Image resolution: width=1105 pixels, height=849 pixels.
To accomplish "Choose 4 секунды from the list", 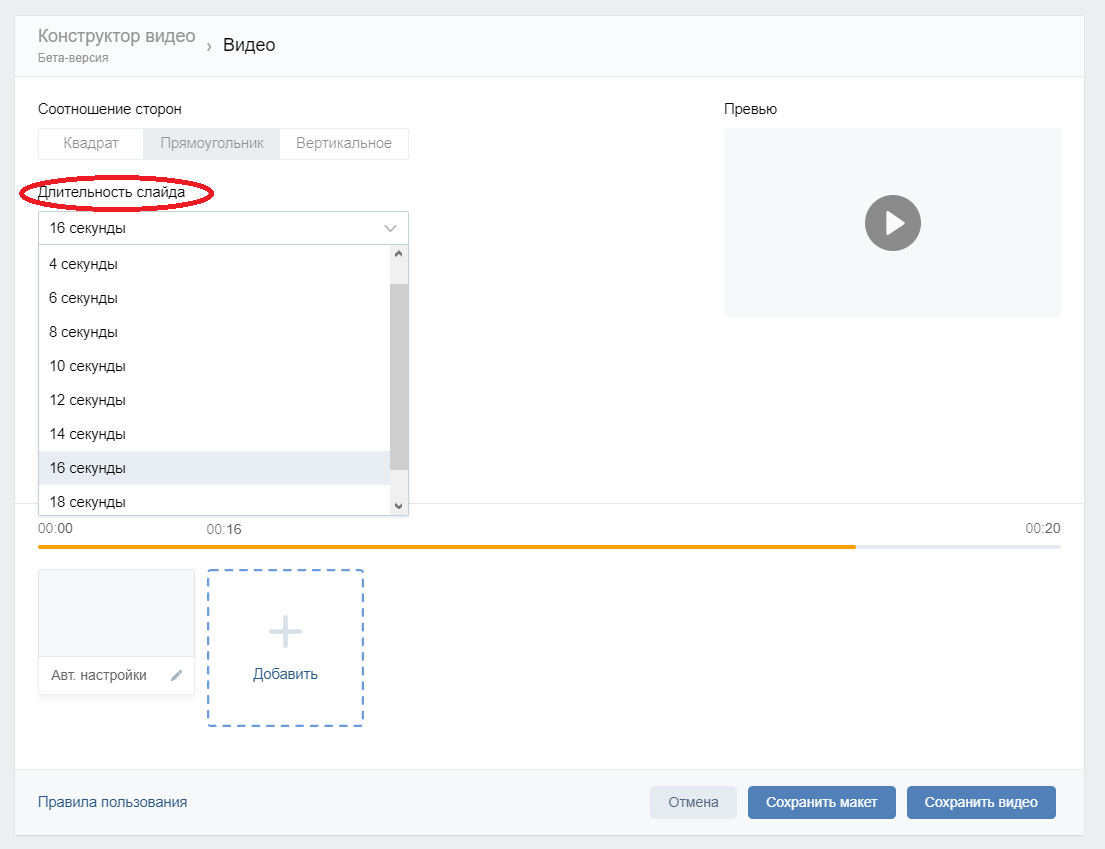I will click(x=214, y=264).
